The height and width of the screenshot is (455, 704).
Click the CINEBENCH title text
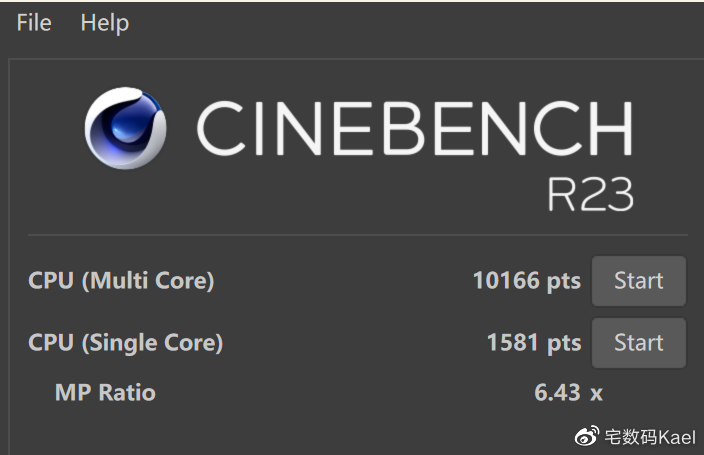click(414, 128)
